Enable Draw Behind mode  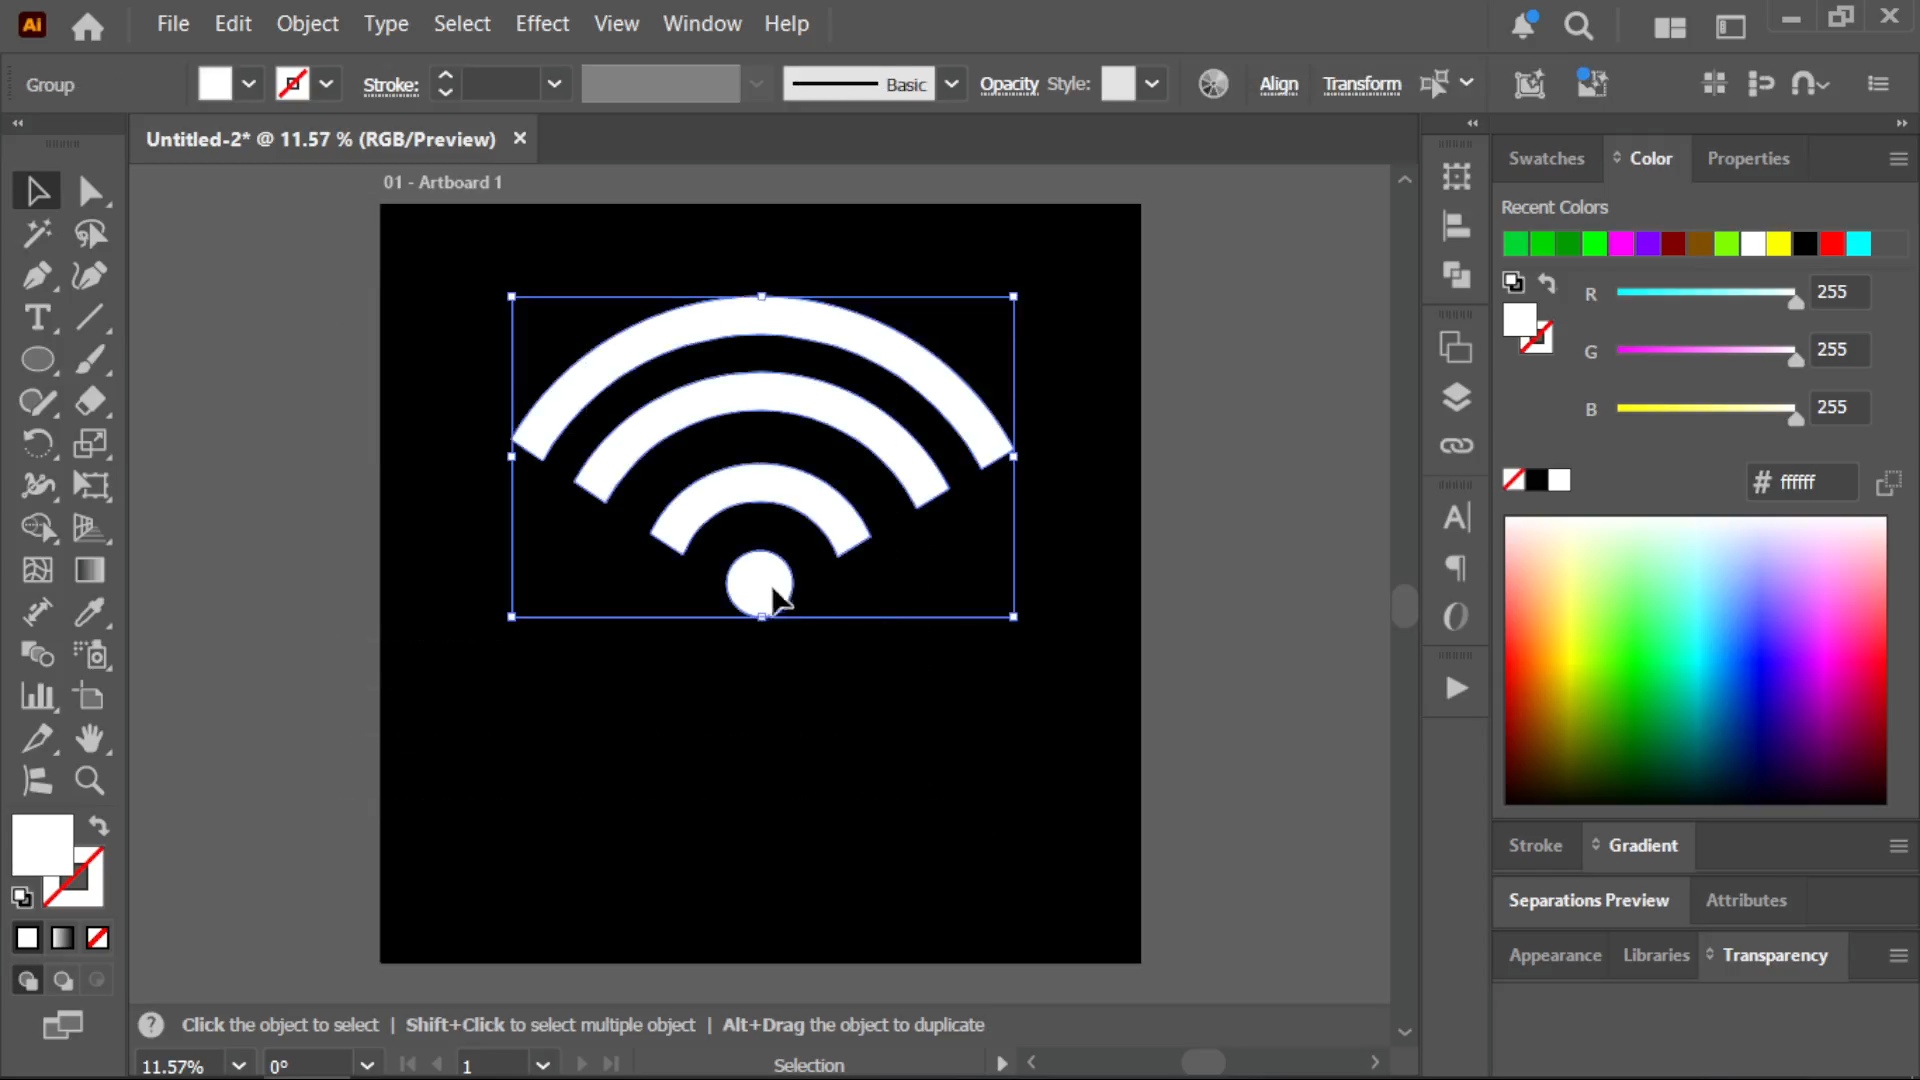tap(62, 981)
